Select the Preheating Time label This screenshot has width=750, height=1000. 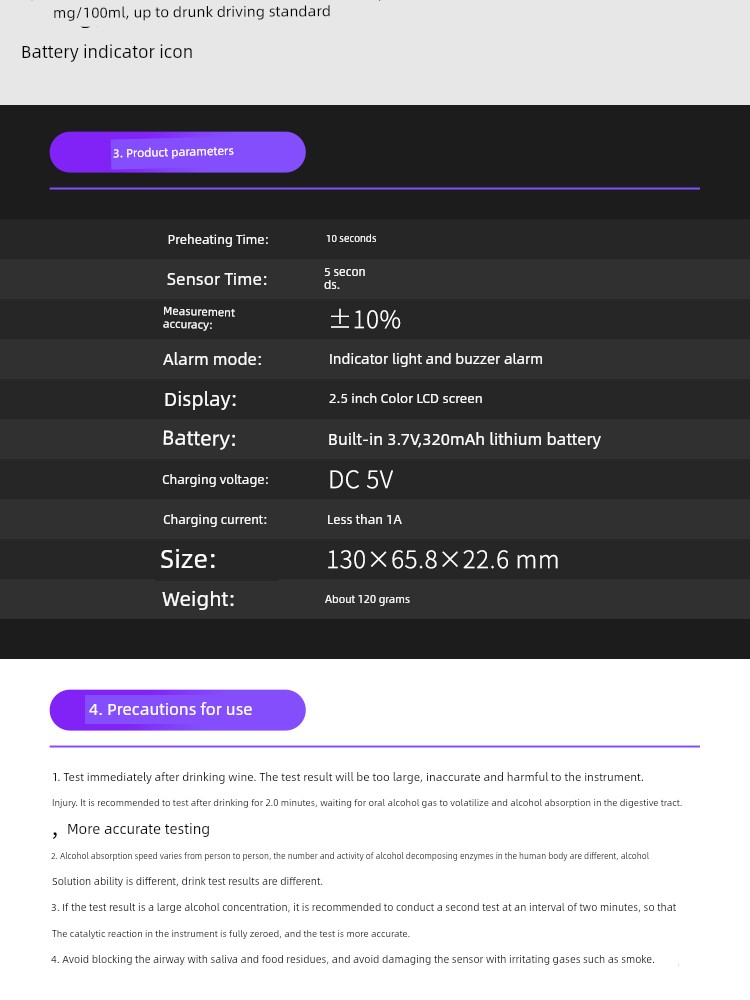point(218,239)
